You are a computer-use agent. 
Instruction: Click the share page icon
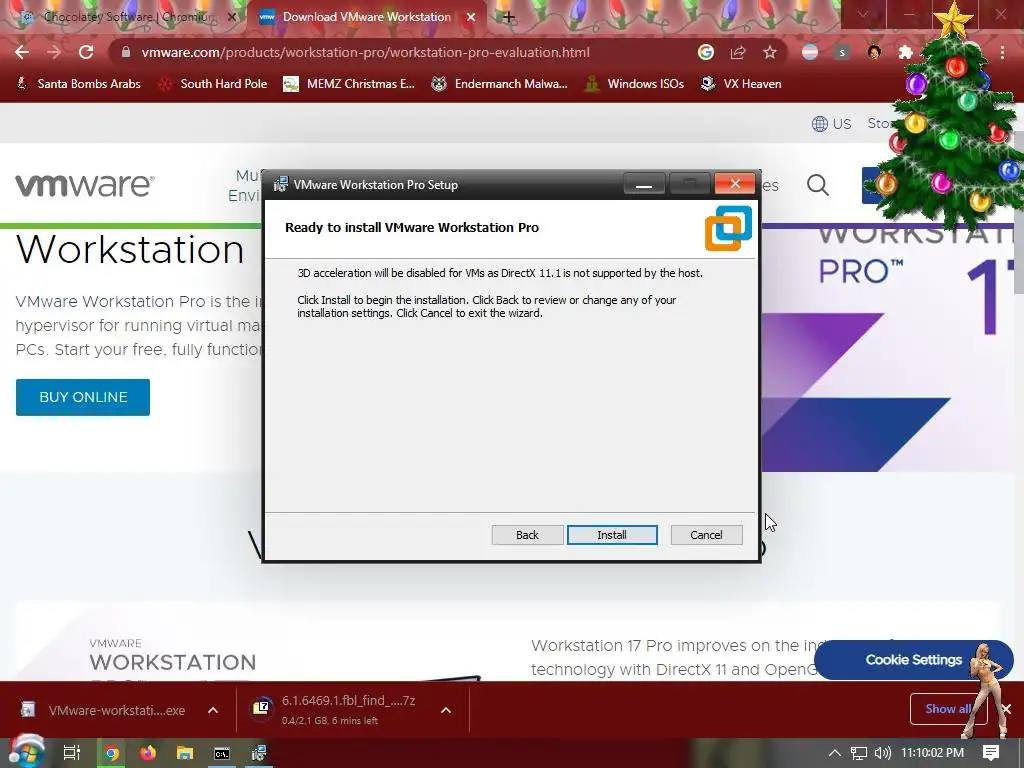pos(737,52)
